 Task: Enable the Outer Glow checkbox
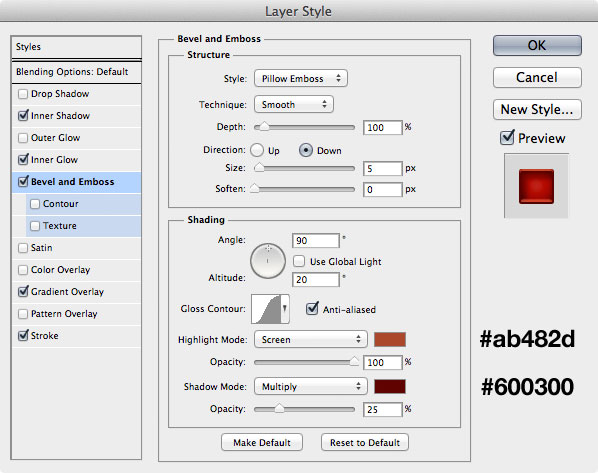point(23,138)
